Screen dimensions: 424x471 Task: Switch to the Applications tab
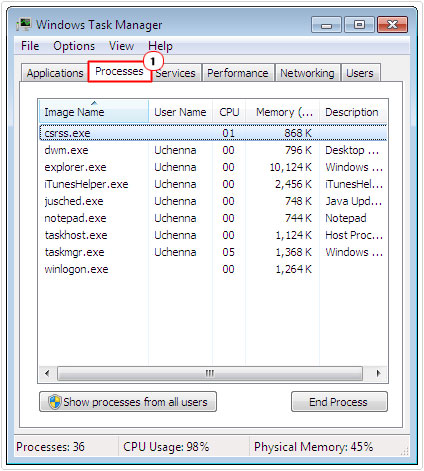[55, 73]
